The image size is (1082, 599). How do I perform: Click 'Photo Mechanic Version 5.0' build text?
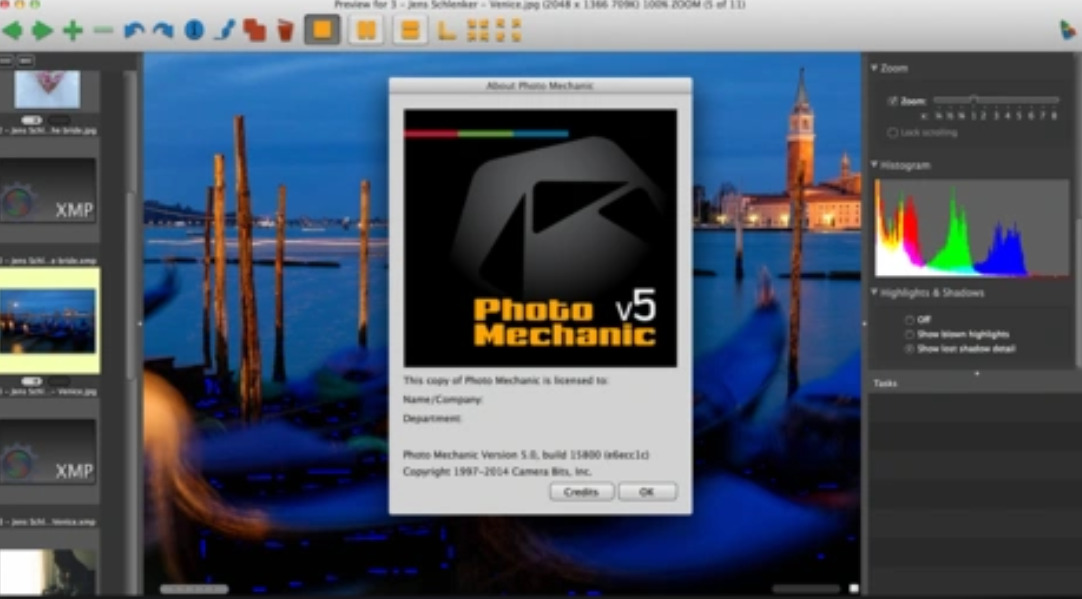click(x=526, y=455)
